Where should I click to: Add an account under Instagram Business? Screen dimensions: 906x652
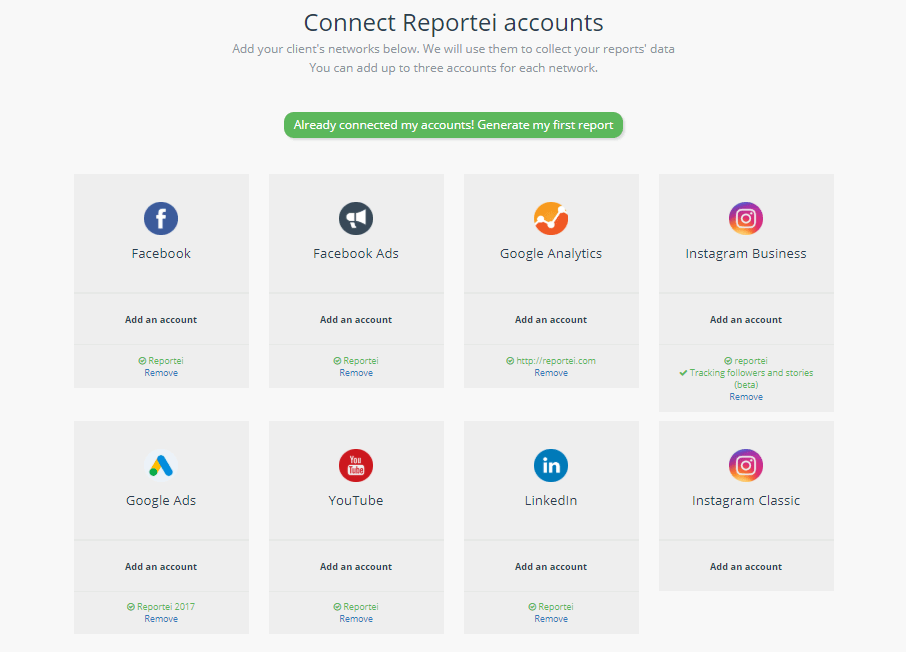coord(746,320)
